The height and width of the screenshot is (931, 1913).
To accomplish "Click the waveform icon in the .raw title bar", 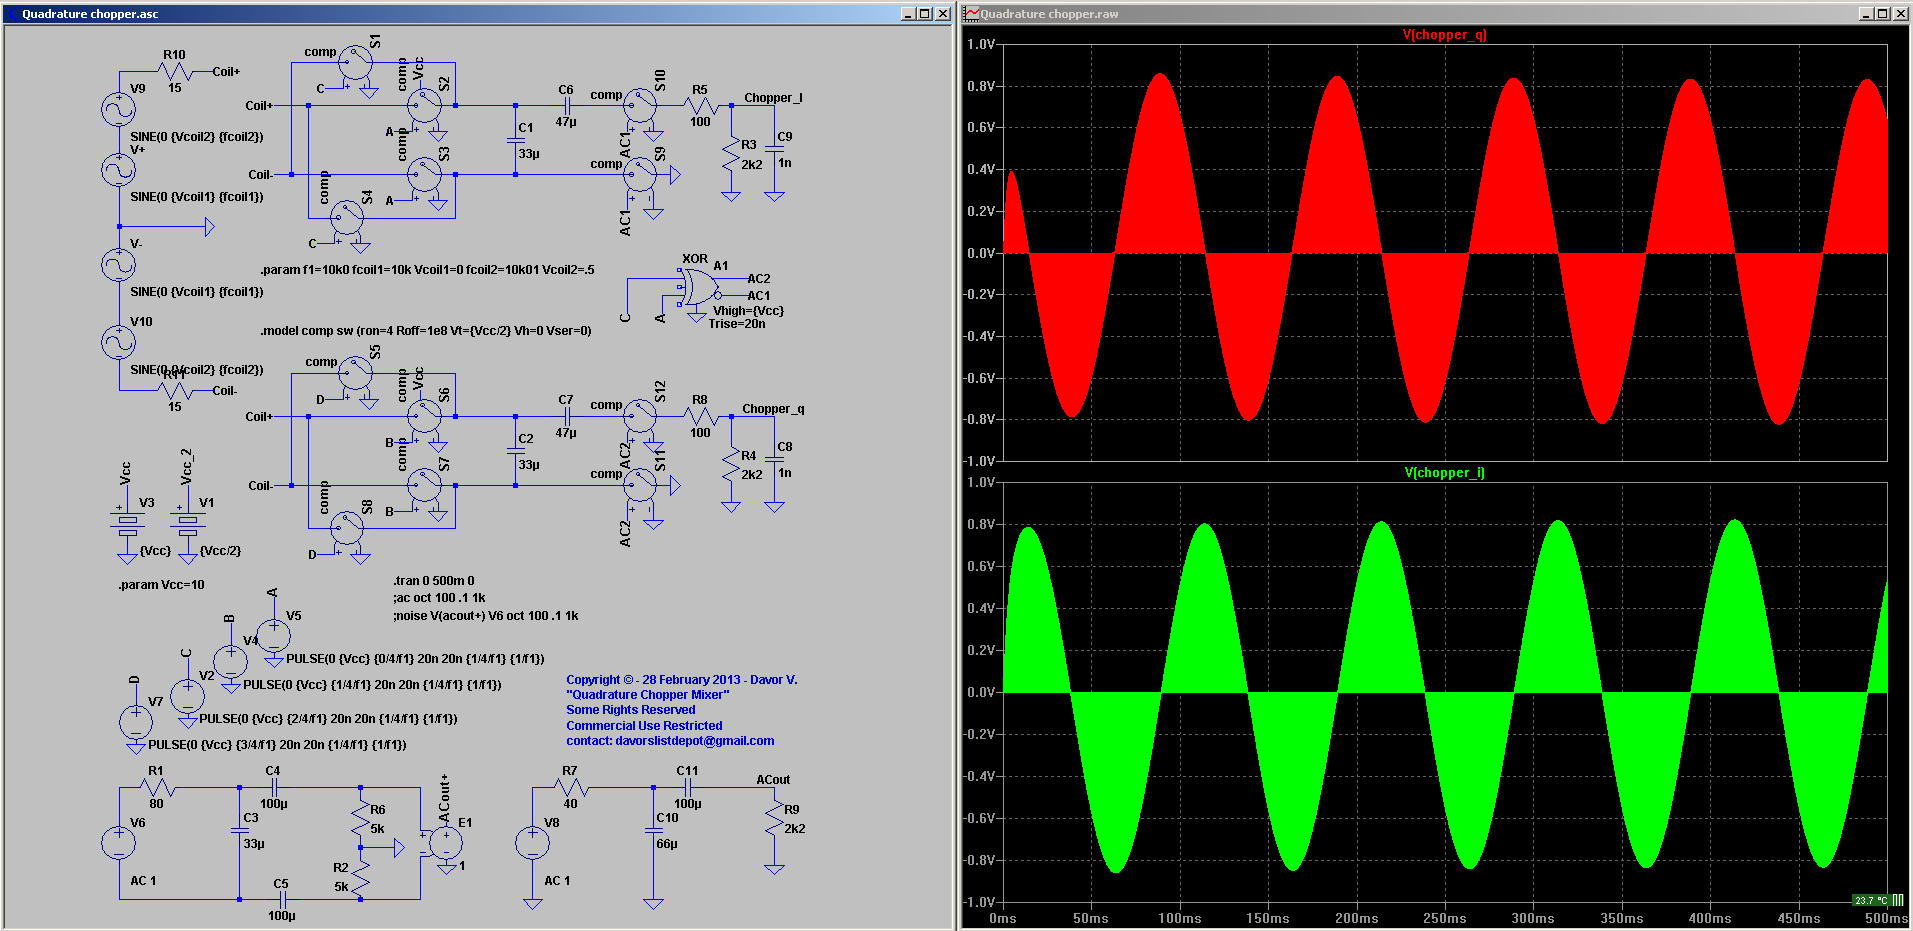I will click(971, 14).
